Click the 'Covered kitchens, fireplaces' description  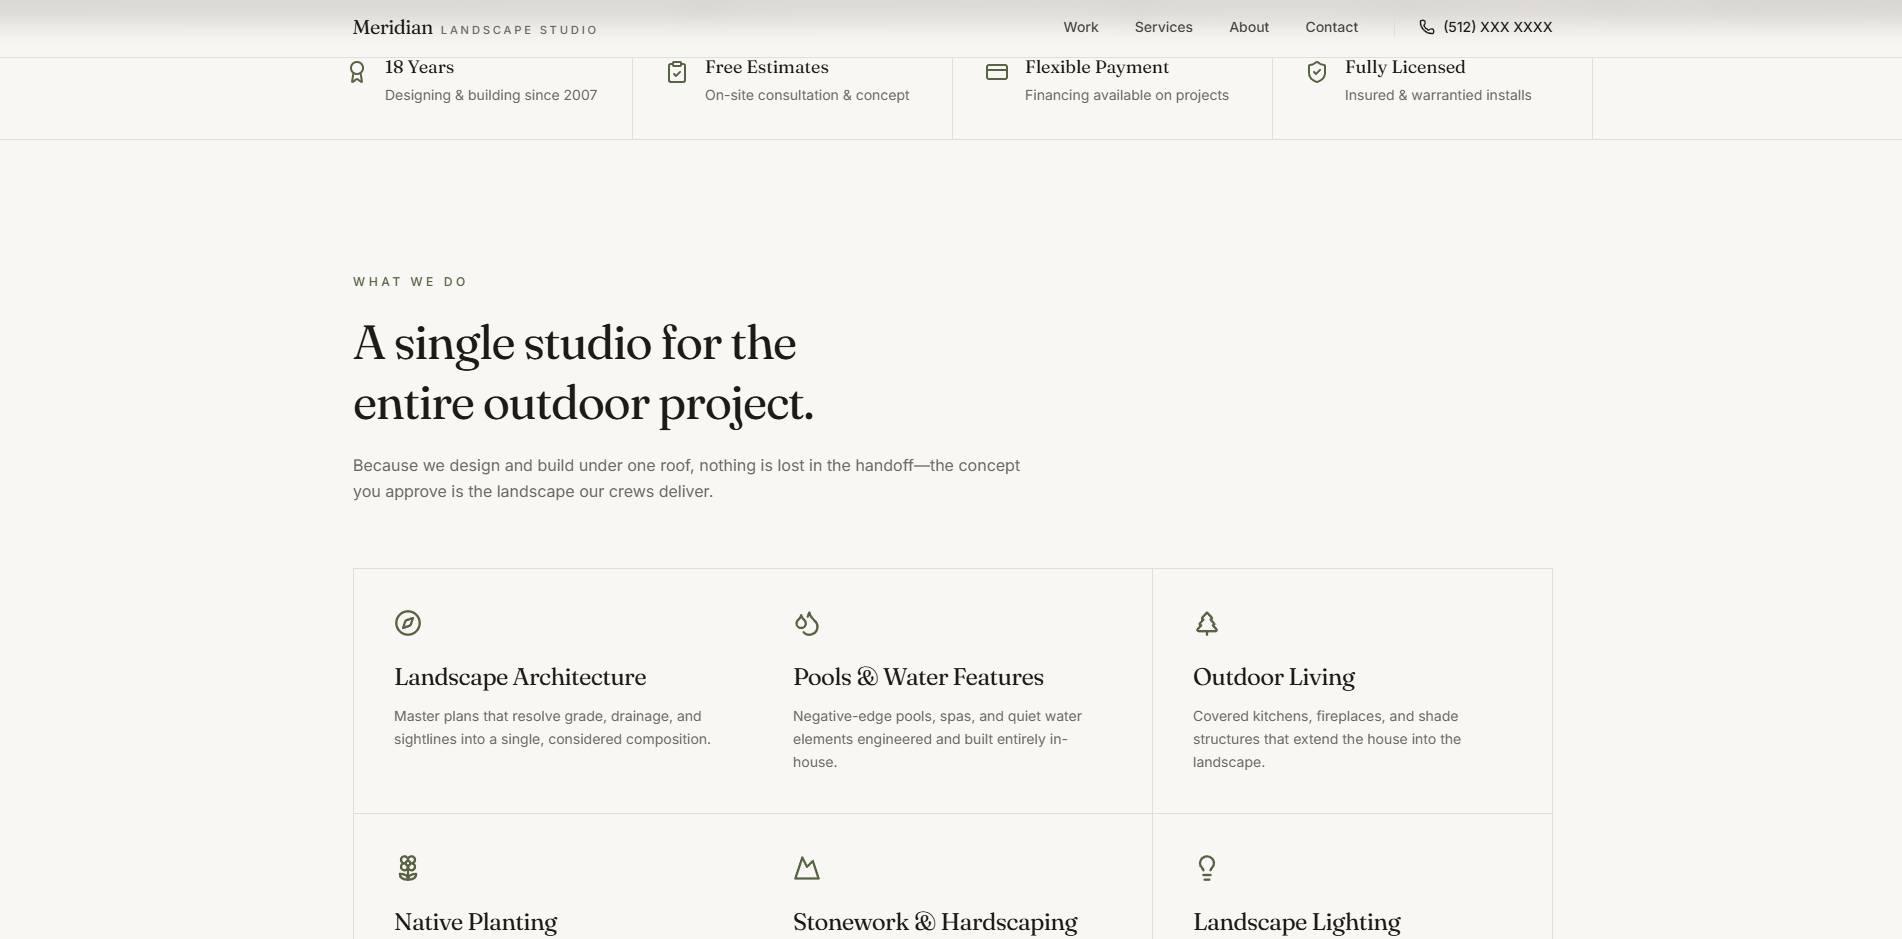pyautogui.click(x=1327, y=739)
